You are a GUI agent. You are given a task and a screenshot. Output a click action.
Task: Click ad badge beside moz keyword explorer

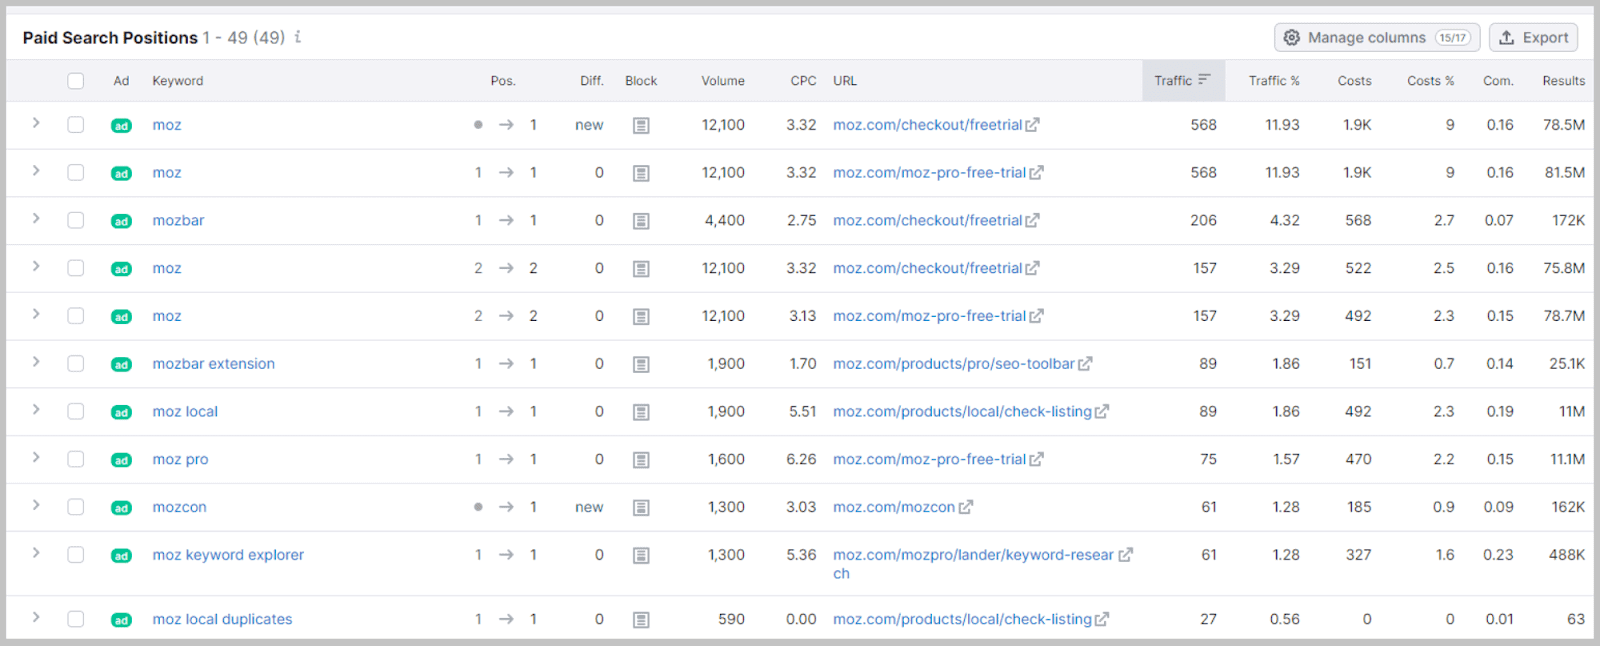(121, 556)
